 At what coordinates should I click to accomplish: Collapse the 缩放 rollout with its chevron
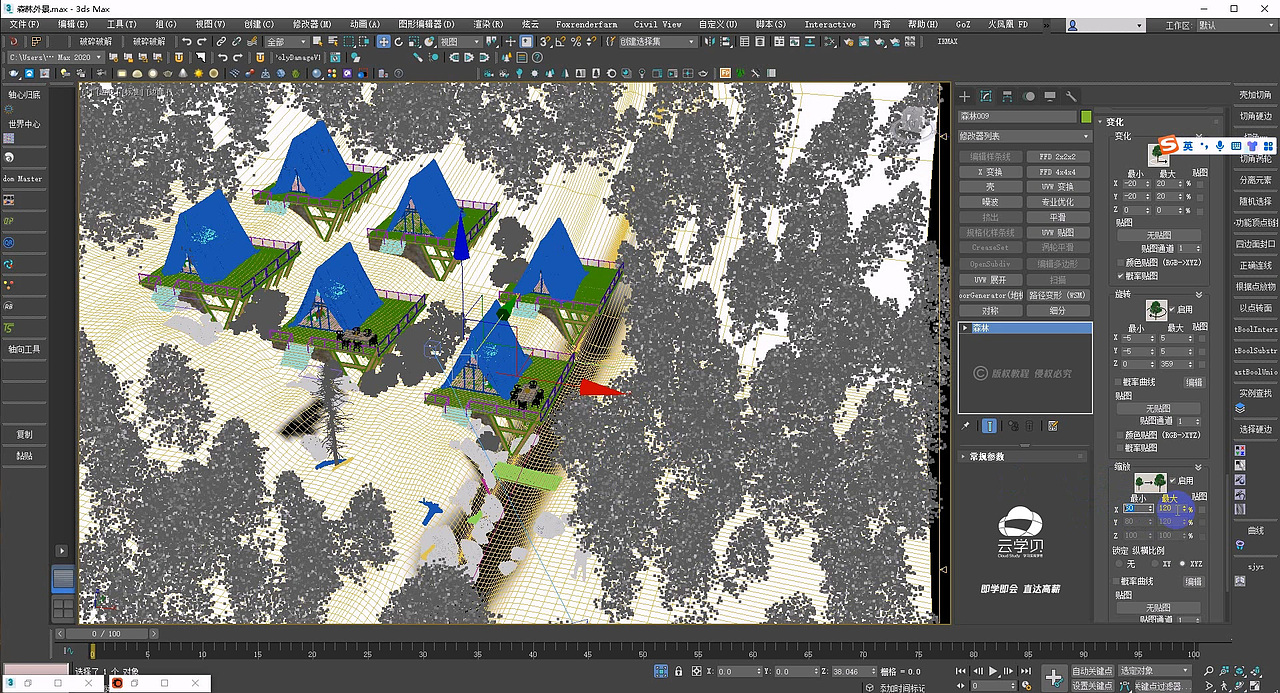(x=1197, y=466)
